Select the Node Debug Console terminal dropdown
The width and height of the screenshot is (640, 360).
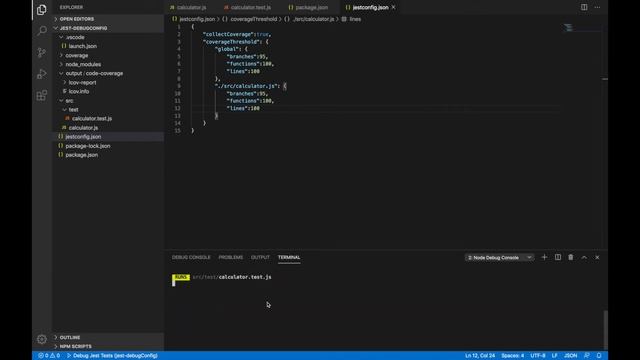(x=500, y=258)
